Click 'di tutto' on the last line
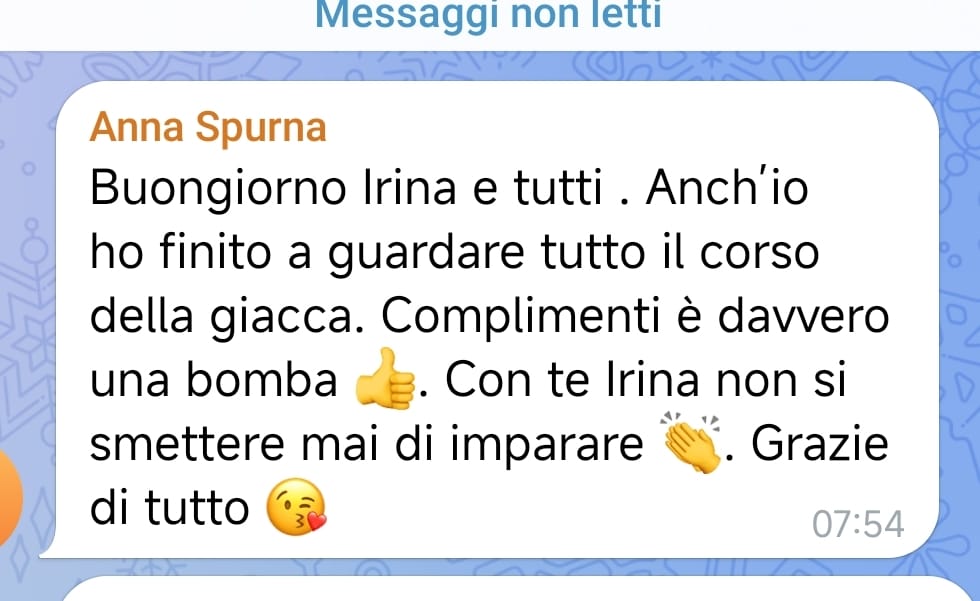Viewport: 980px width, 601px height. click(x=169, y=507)
